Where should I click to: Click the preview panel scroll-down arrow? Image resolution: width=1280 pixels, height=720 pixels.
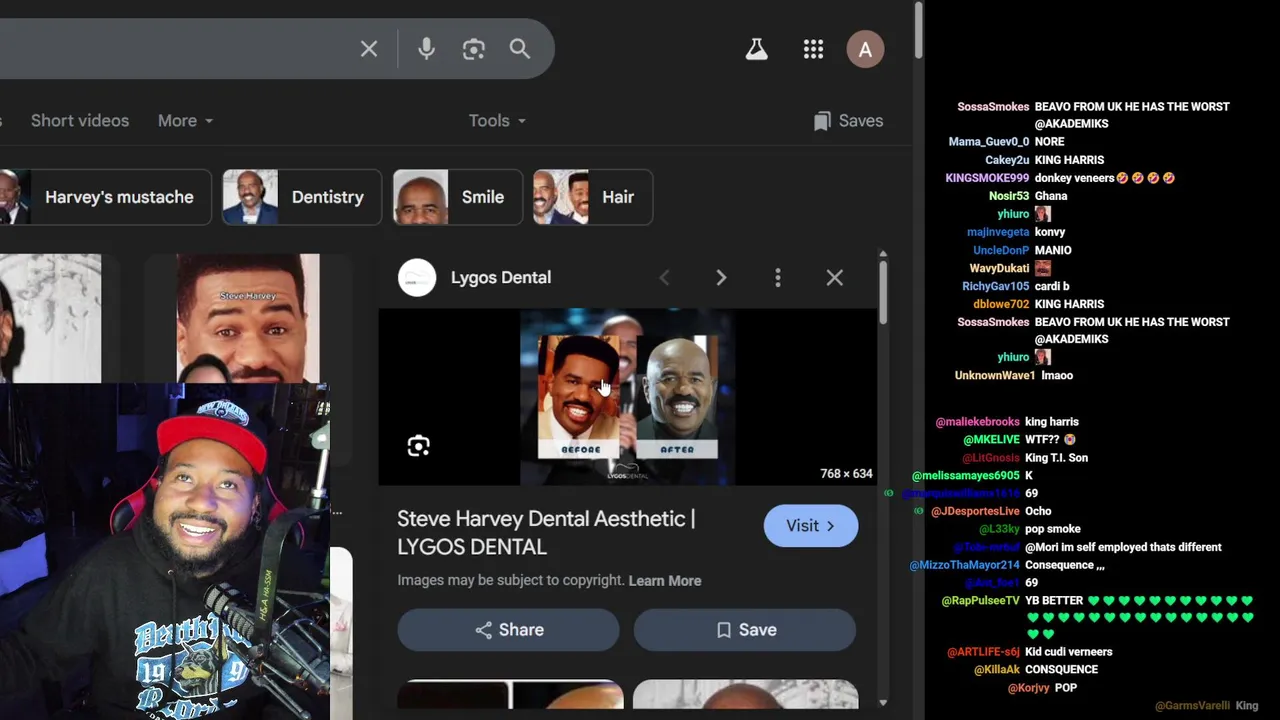(x=883, y=703)
